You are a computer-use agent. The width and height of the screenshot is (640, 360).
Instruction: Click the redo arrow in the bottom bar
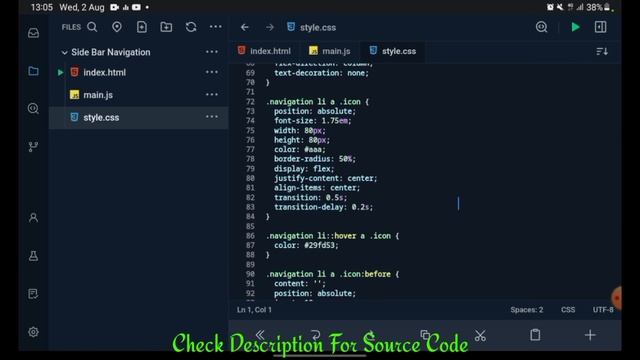pyautogui.click(x=315, y=335)
